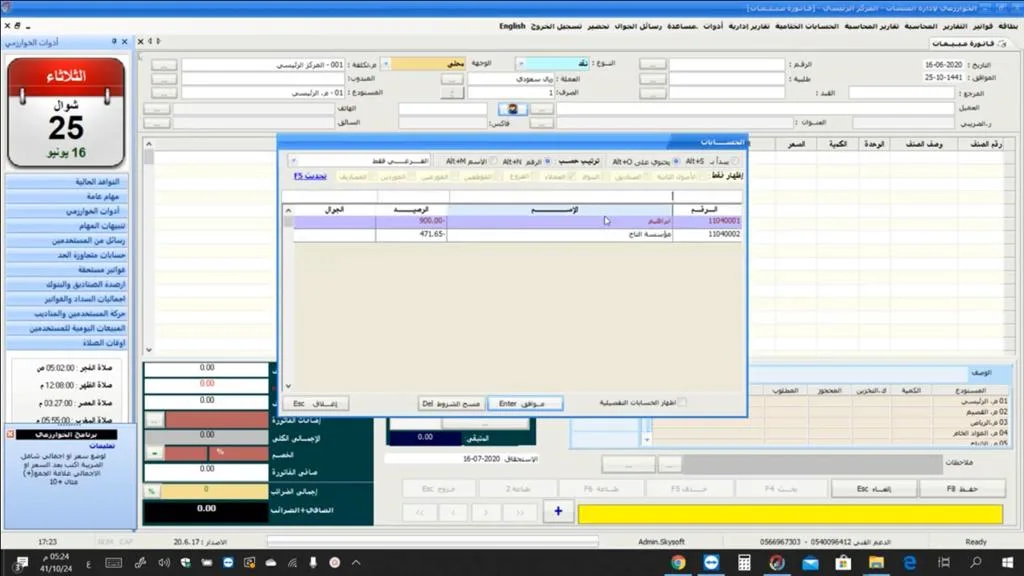This screenshot has width=1024, height=576.
Task: Open the تقارير إدارية menu
Action: (x=749, y=26)
